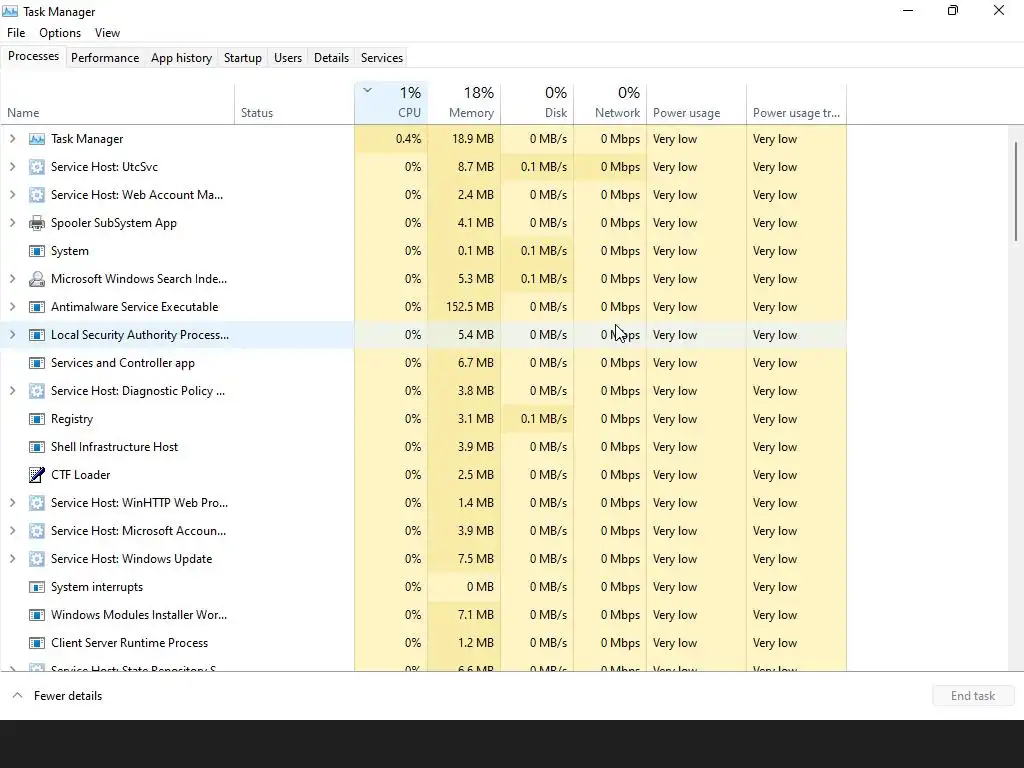Image resolution: width=1024 pixels, height=768 pixels.
Task: Click the Spooler SubSystem App printer icon
Action: (x=37, y=223)
